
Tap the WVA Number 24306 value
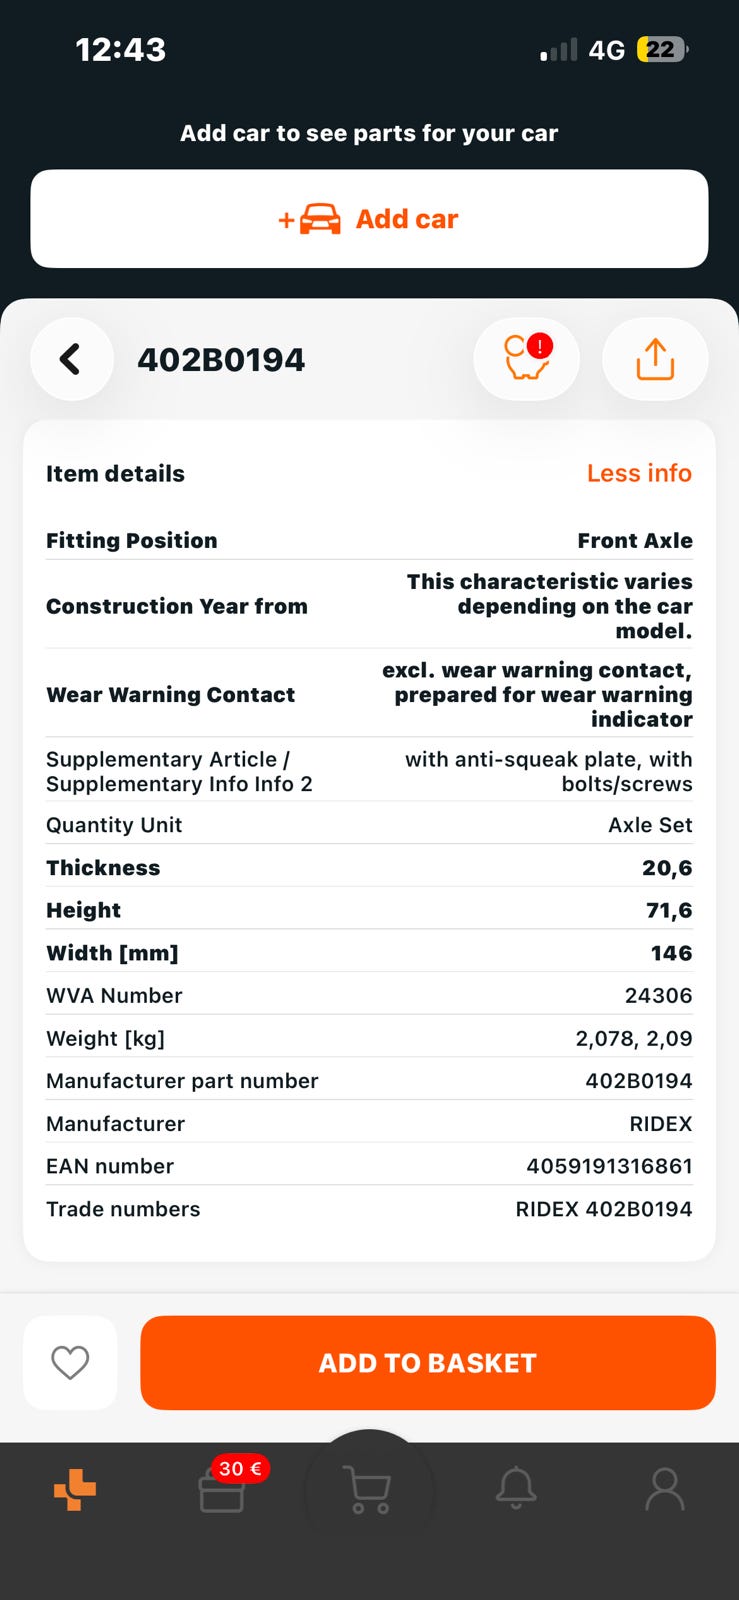point(658,996)
